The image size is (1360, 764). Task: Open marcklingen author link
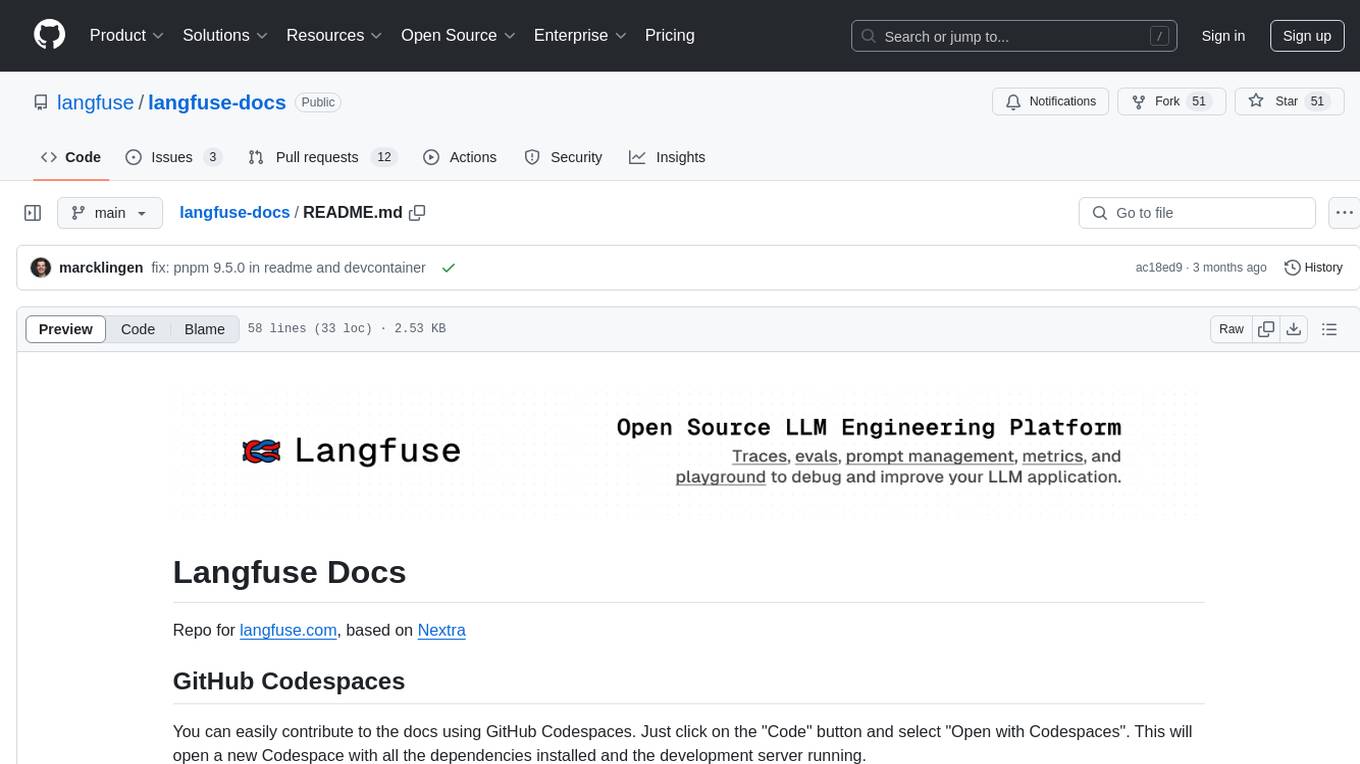[101, 268]
